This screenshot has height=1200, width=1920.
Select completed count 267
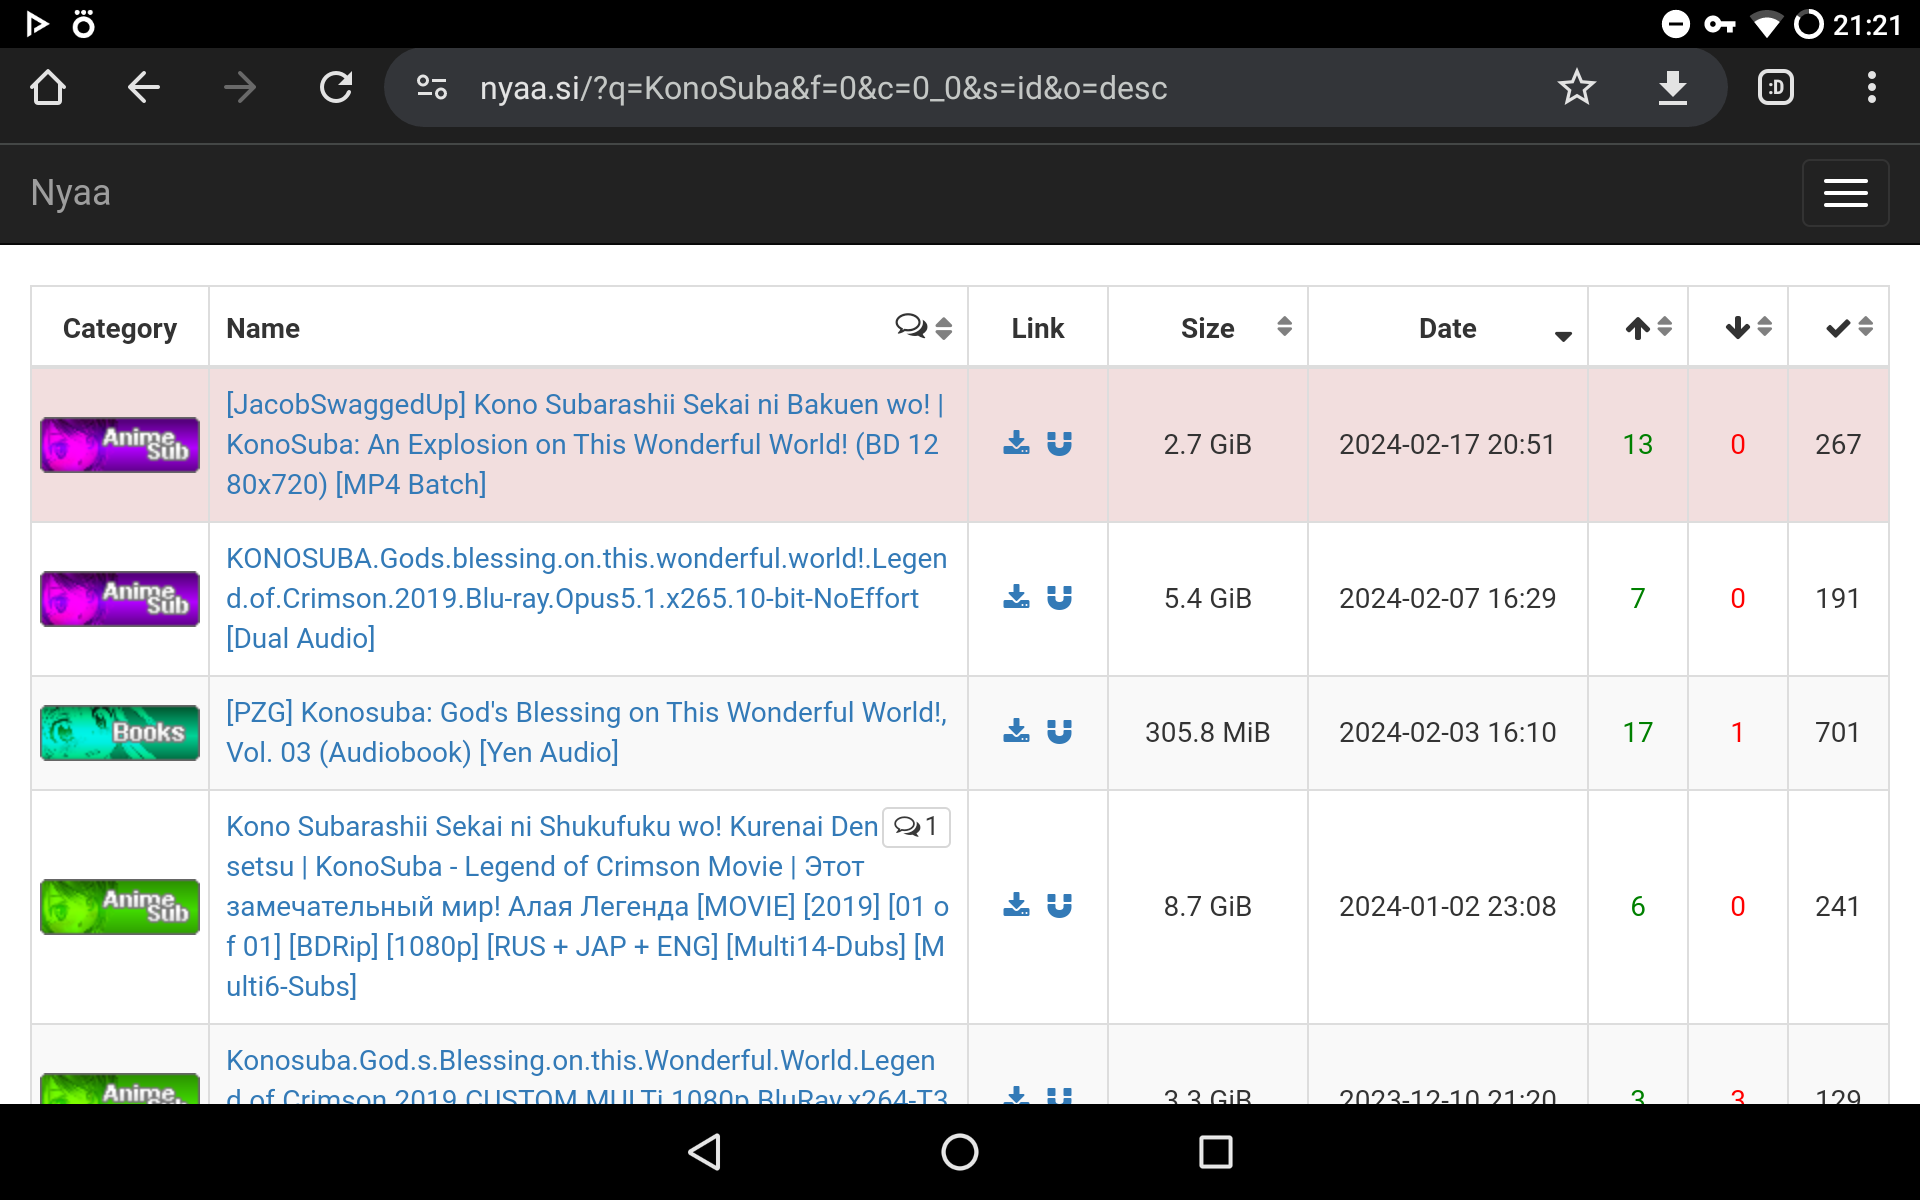1838,444
